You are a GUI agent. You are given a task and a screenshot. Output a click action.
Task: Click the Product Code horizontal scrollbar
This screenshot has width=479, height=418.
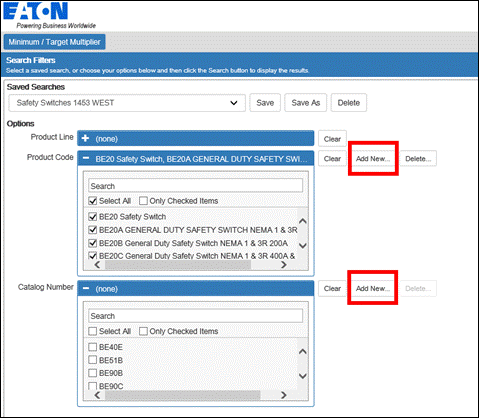point(178,265)
